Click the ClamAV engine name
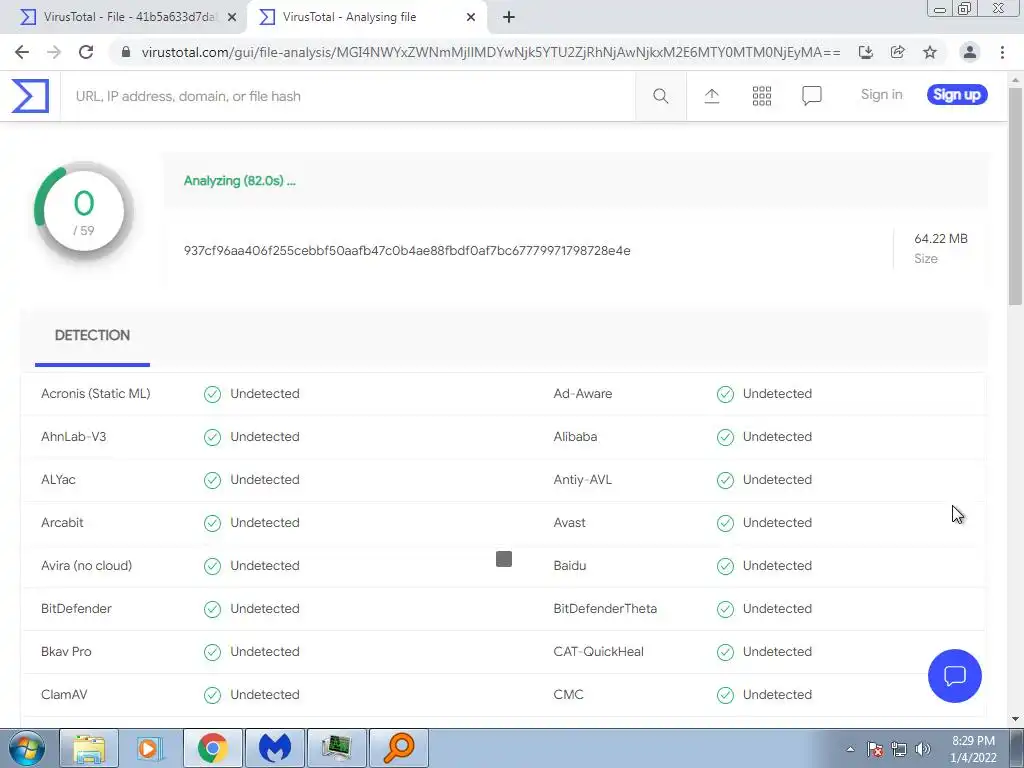This screenshot has width=1024, height=768. tap(64, 695)
